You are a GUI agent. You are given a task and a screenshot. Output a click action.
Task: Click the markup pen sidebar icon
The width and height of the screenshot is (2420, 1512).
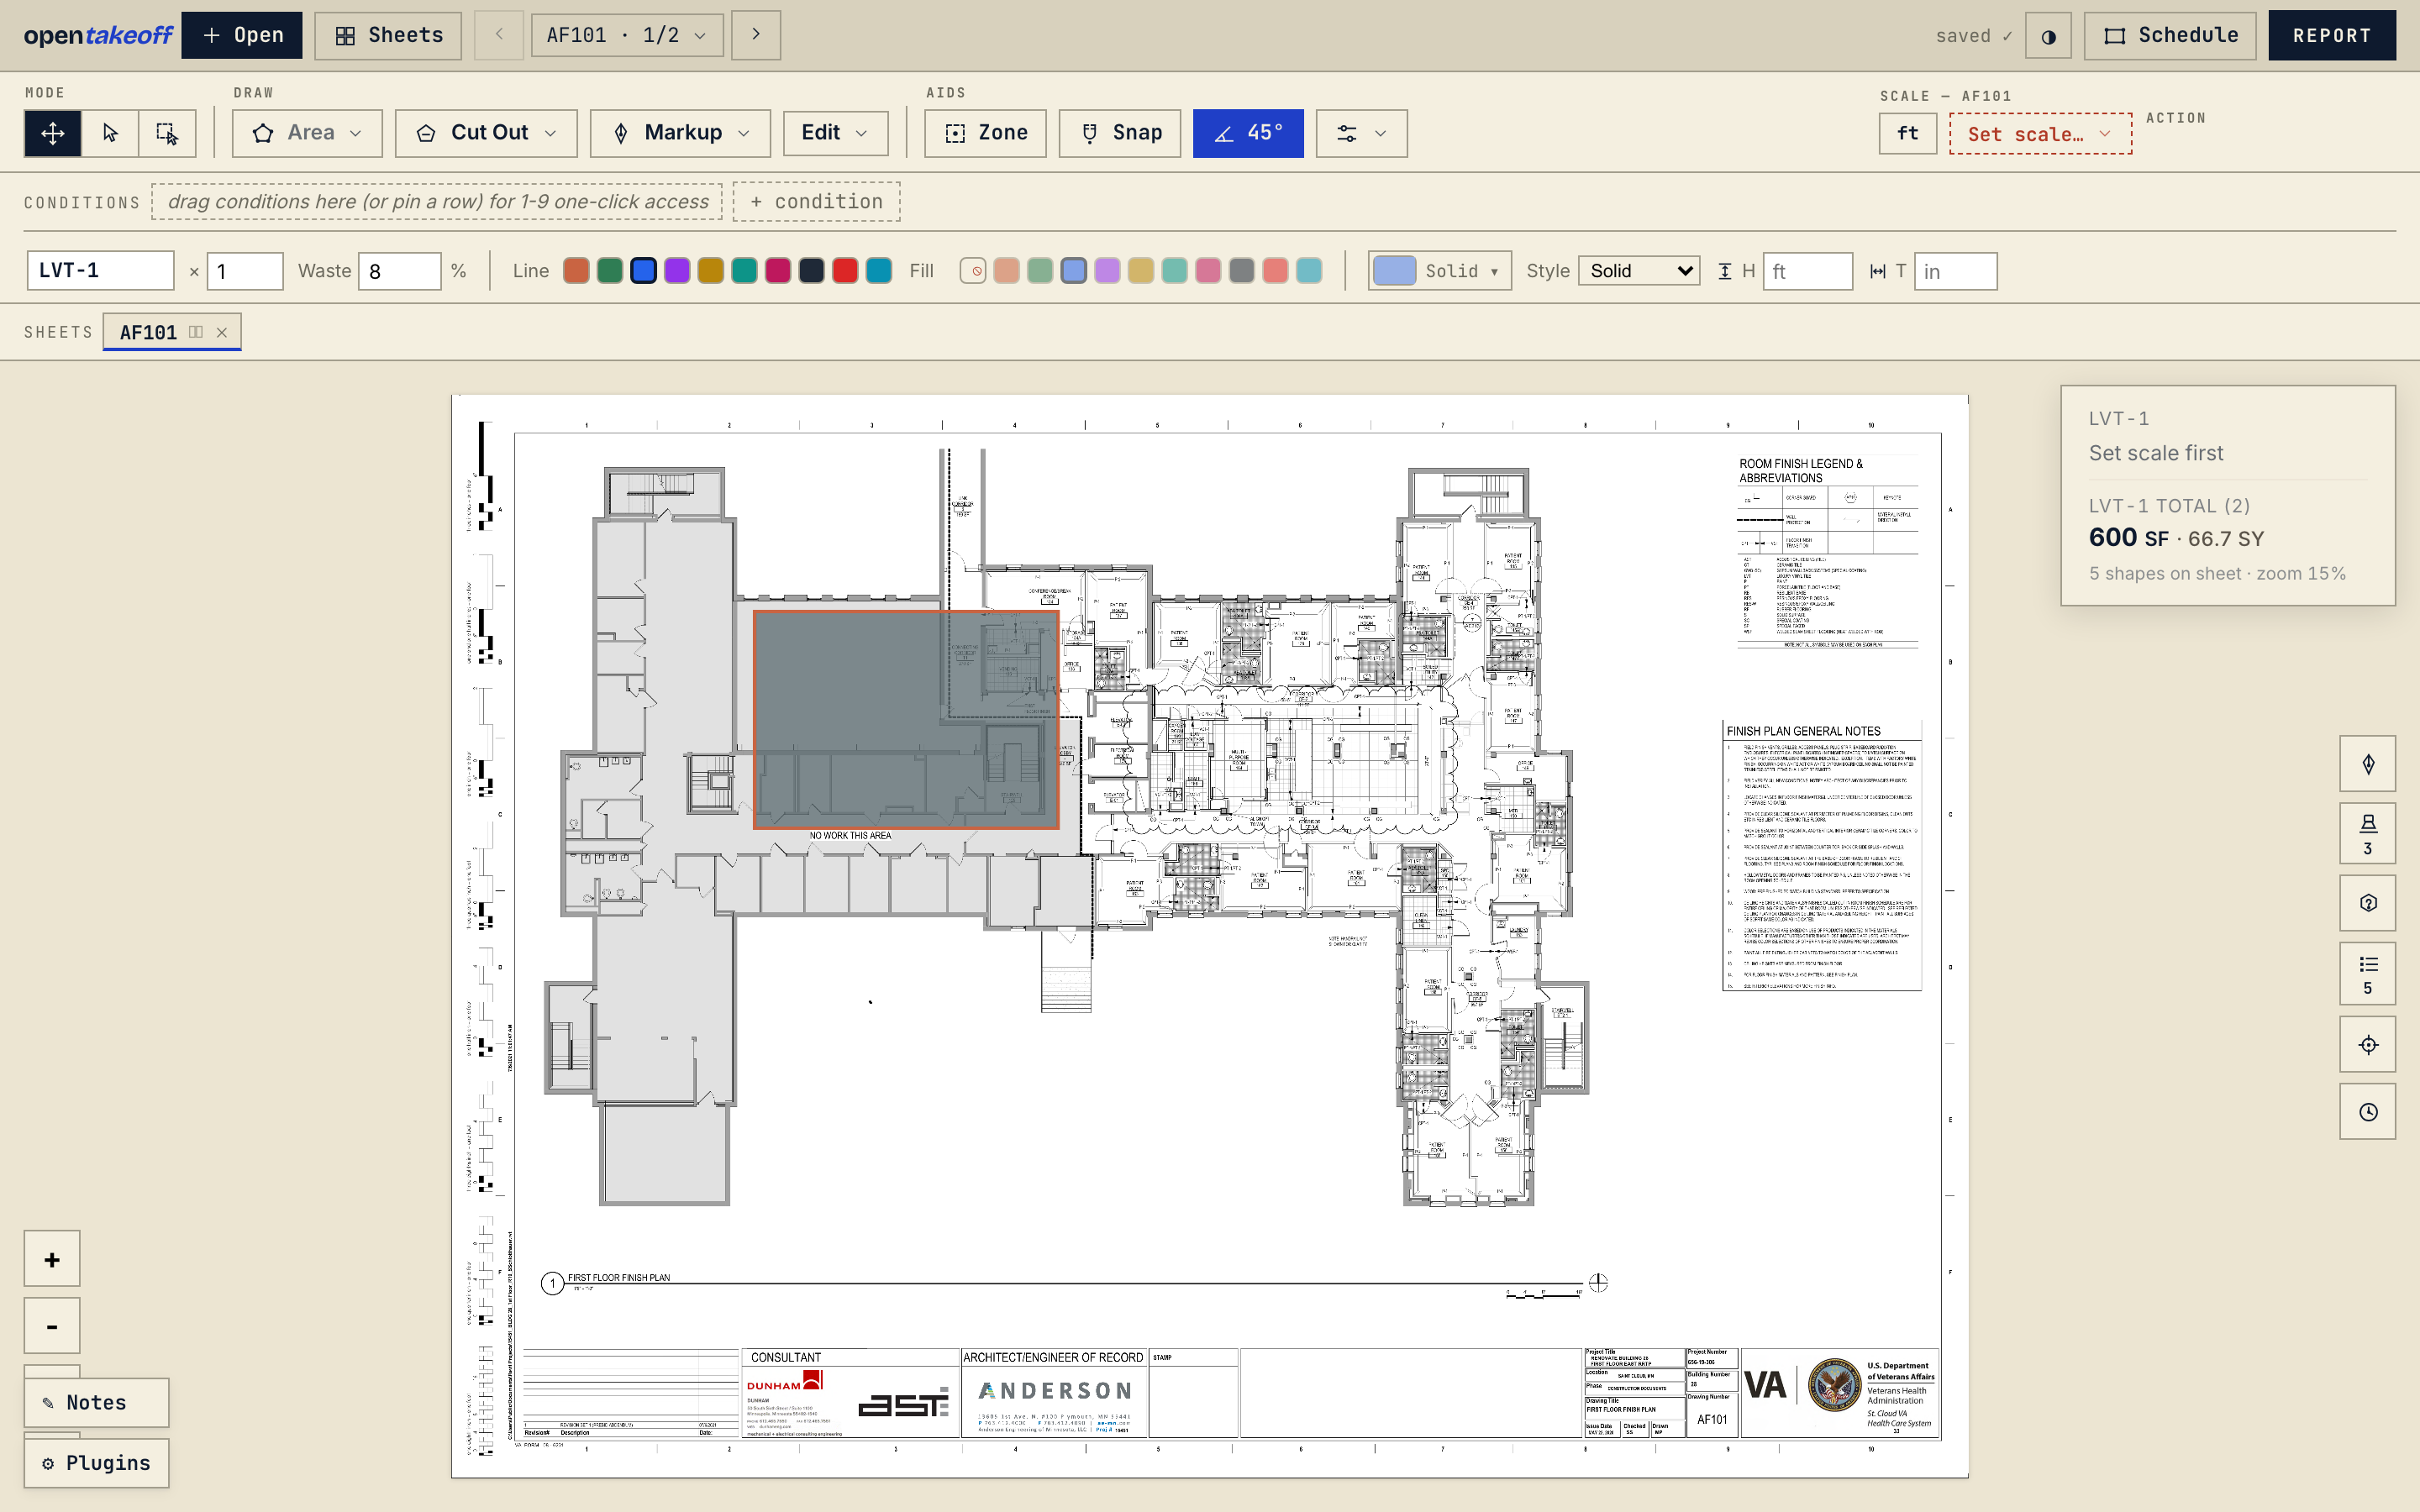(2368, 764)
